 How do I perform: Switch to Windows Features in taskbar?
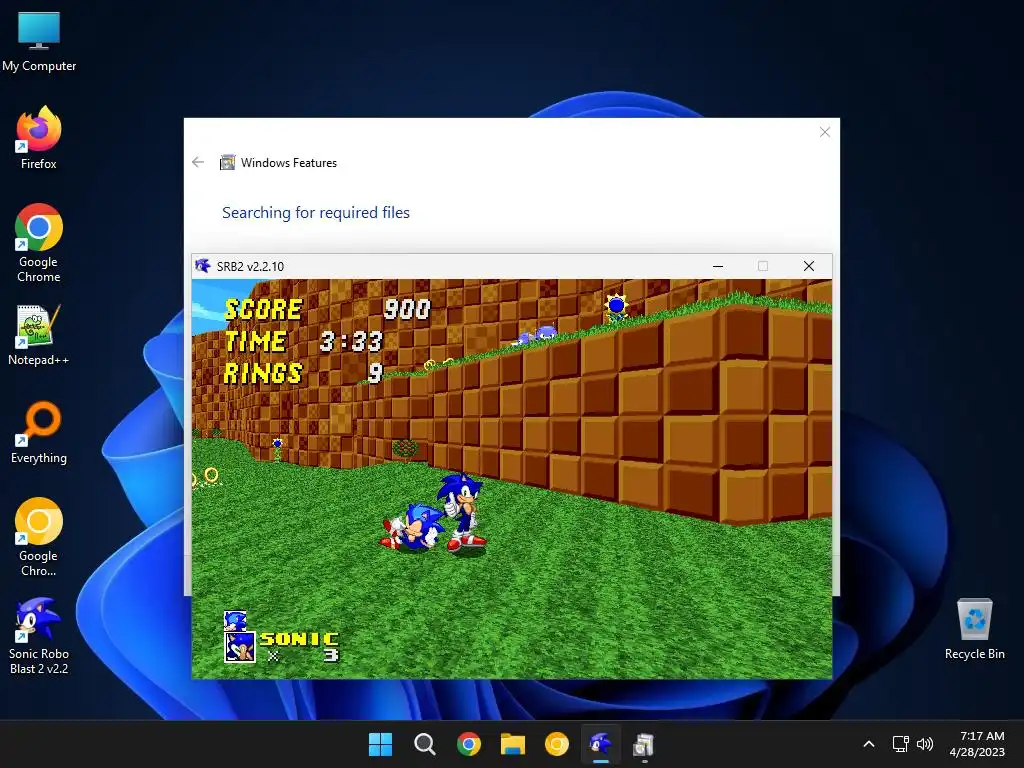[644, 744]
